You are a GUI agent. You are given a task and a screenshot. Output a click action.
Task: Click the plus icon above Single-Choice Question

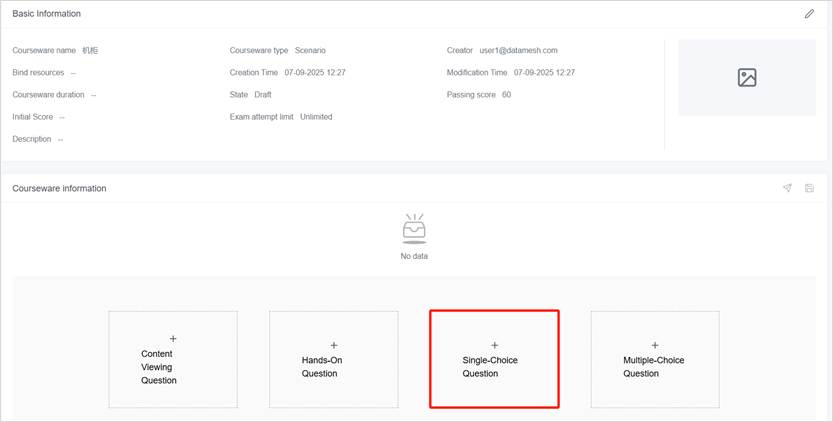[494, 345]
